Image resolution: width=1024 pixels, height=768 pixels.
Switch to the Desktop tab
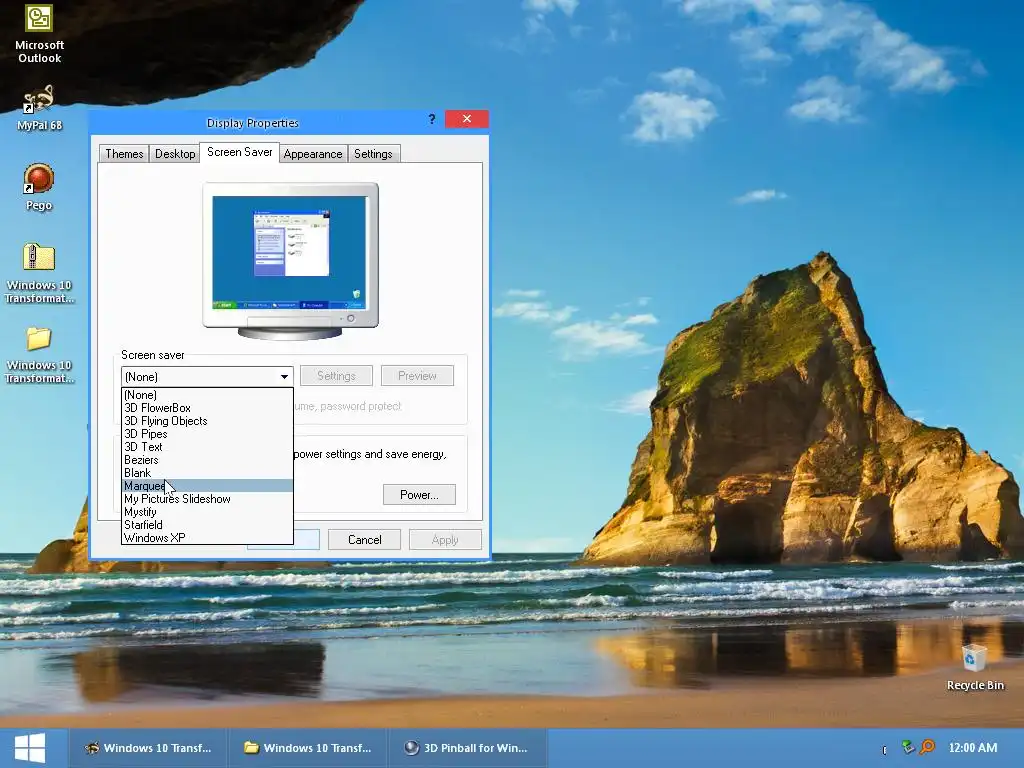[x=175, y=153]
